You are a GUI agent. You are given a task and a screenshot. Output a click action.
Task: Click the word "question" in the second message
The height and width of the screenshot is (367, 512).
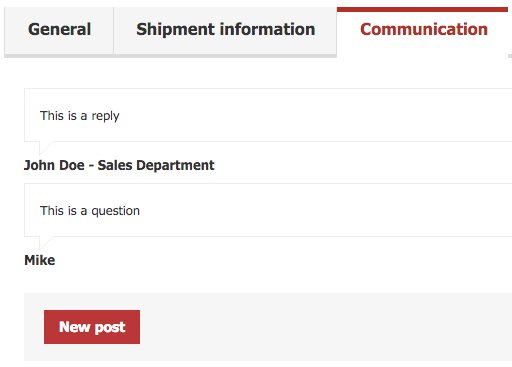[x=115, y=212]
